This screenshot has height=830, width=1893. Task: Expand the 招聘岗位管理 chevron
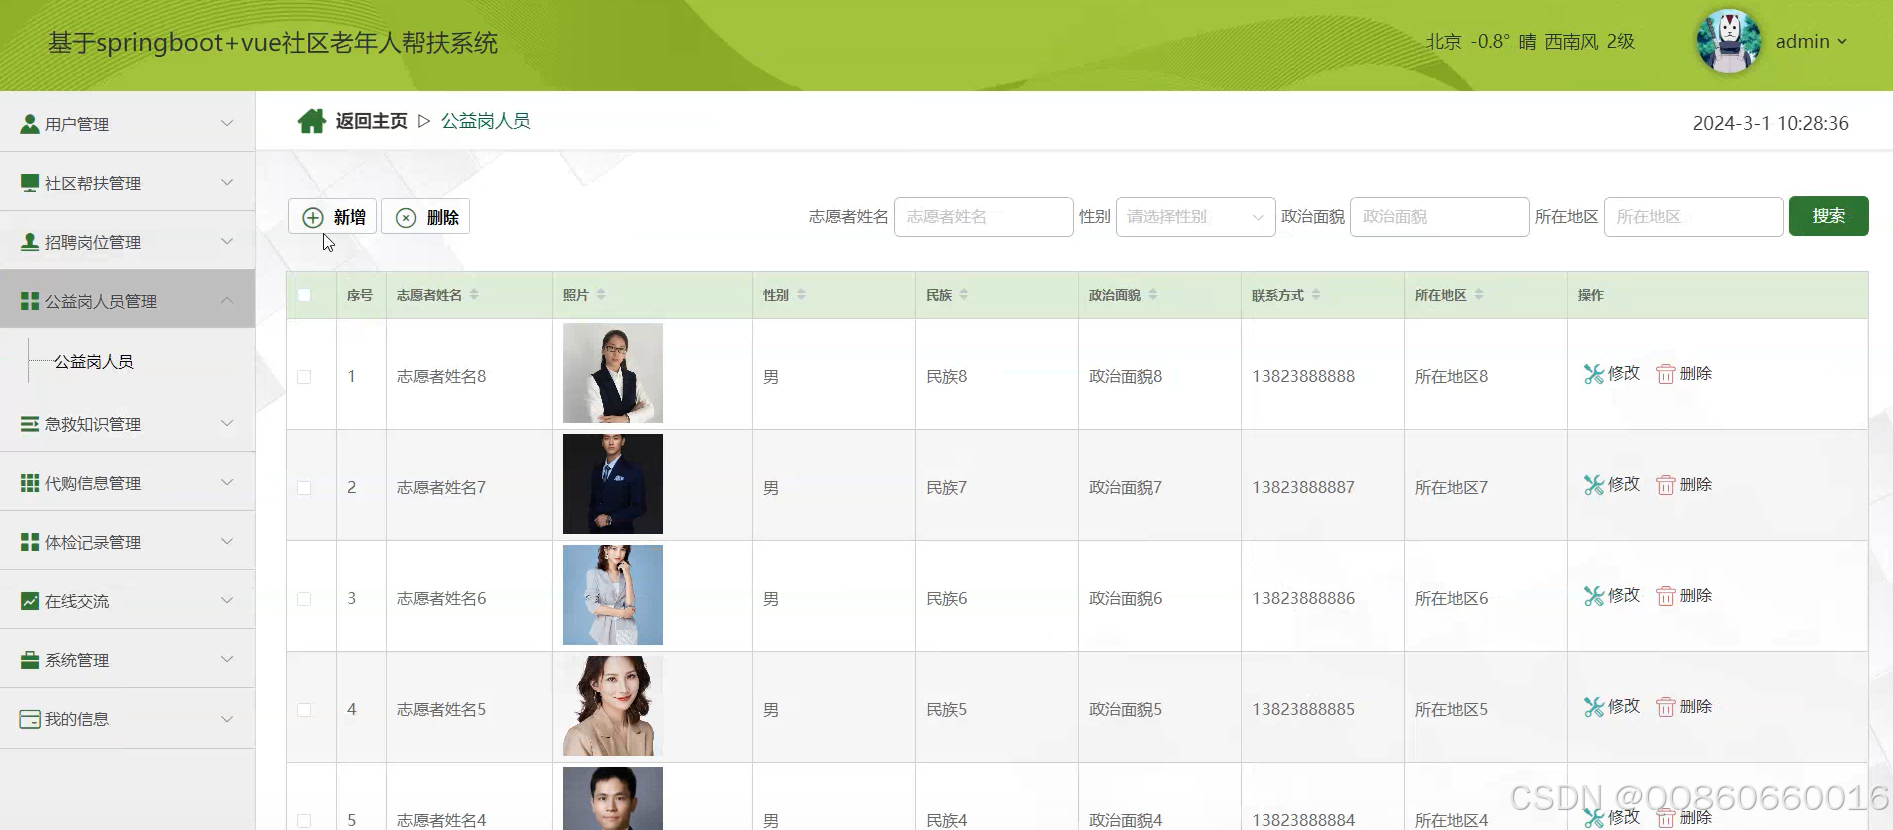click(227, 241)
